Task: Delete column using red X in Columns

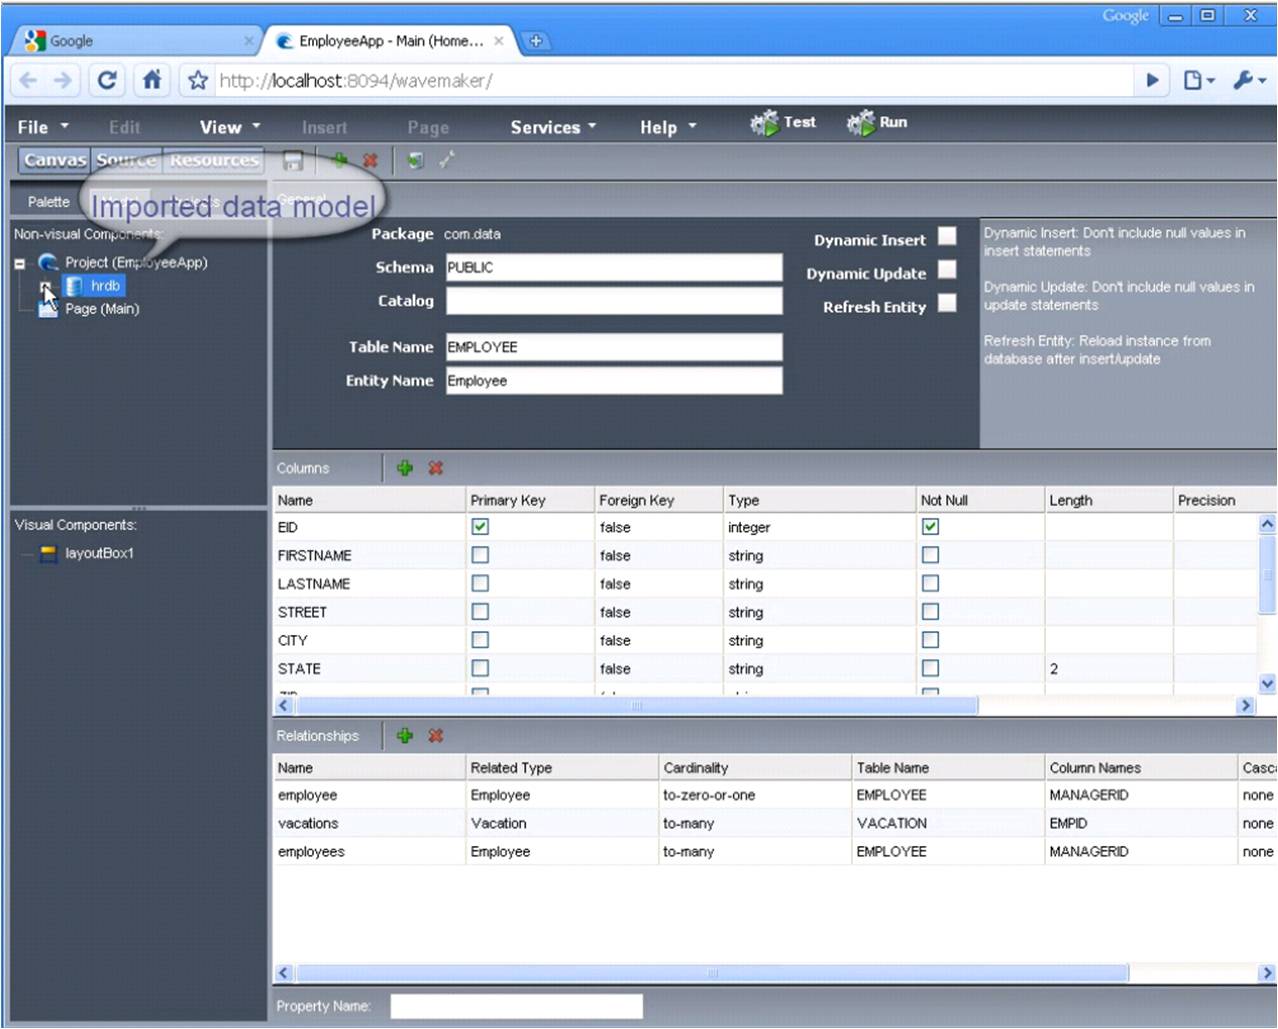Action: coord(436,468)
